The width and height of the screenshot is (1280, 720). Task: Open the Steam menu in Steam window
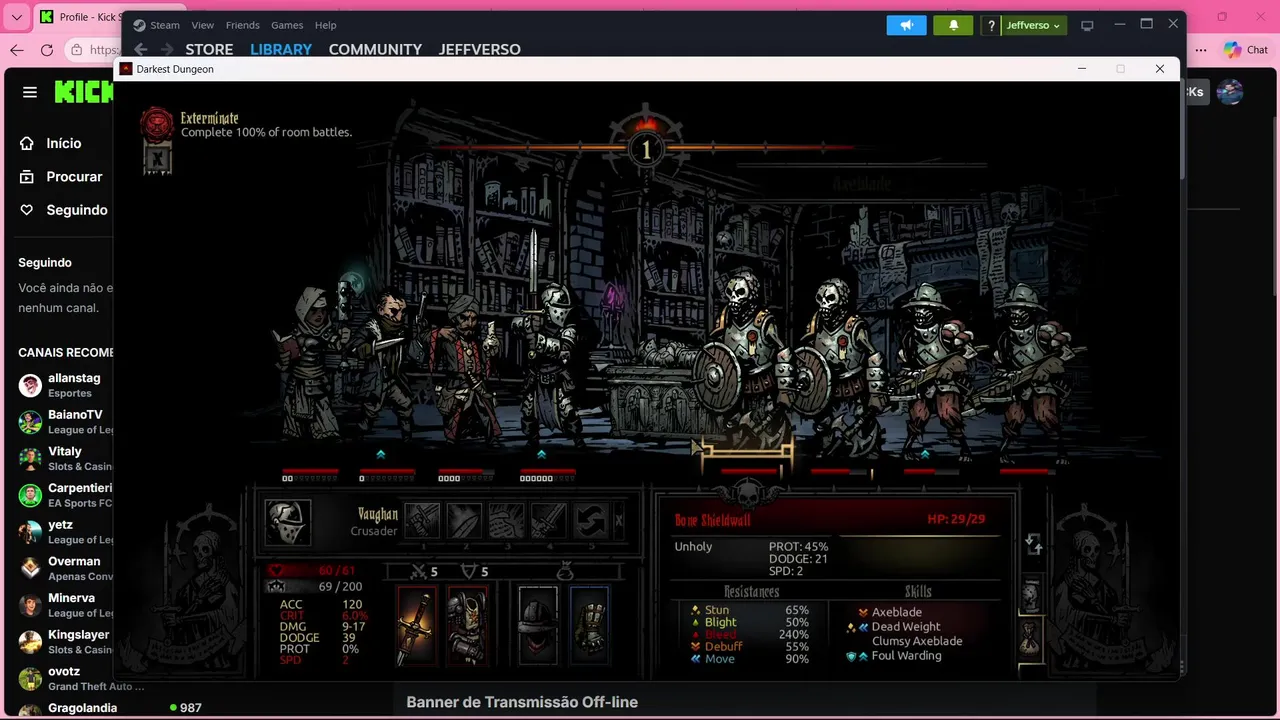tap(157, 25)
